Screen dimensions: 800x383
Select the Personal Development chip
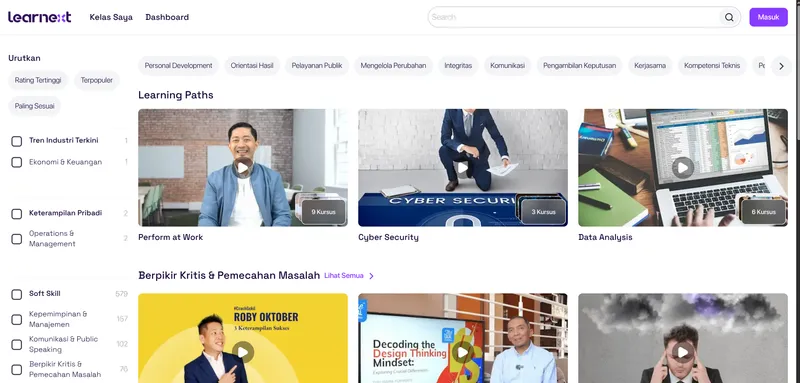point(179,66)
